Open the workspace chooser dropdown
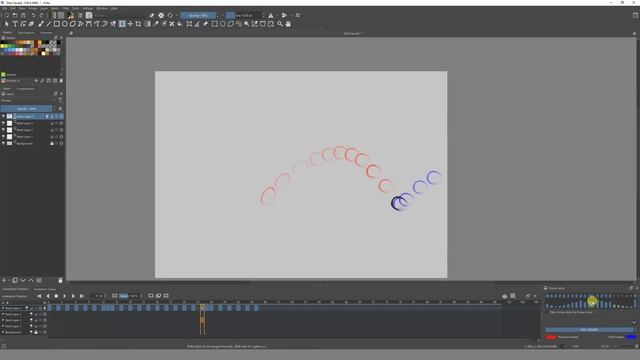 (x=635, y=16)
